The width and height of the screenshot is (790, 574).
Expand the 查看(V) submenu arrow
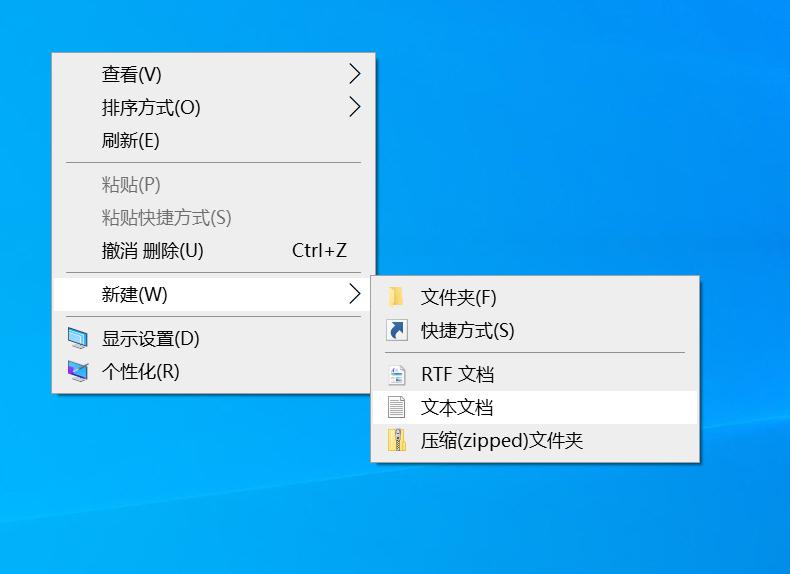(355, 74)
